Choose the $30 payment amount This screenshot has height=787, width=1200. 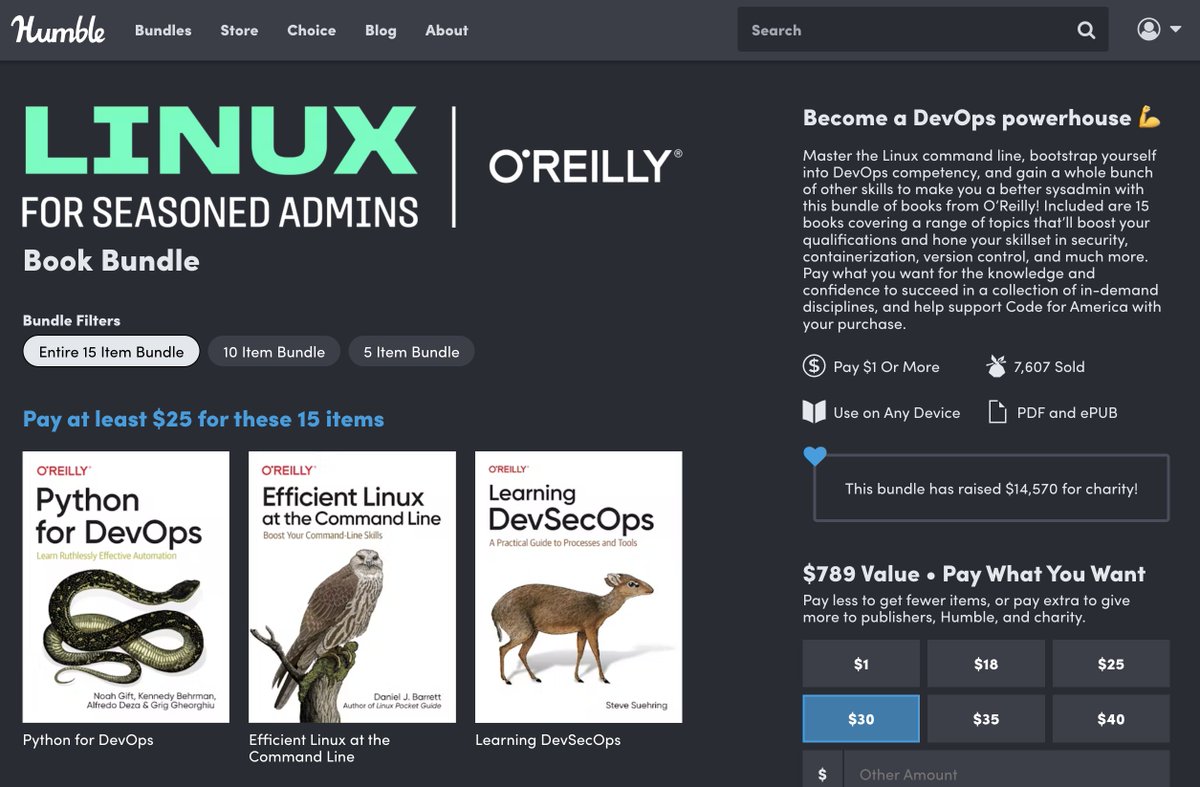(861, 719)
